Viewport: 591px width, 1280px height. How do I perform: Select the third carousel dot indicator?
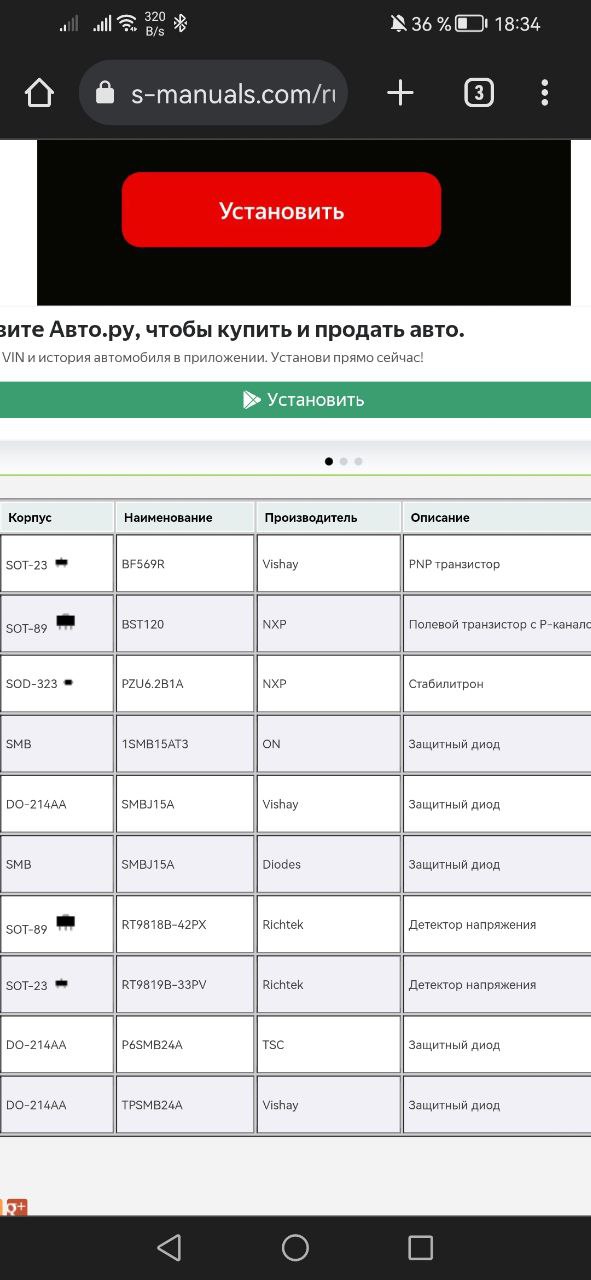pyautogui.click(x=358, y=461)
